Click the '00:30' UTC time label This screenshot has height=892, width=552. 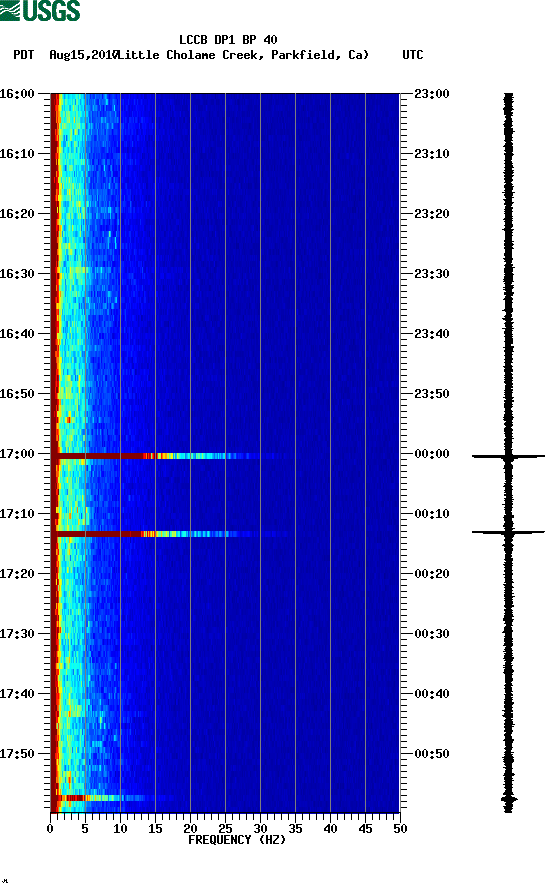(432, 634)
